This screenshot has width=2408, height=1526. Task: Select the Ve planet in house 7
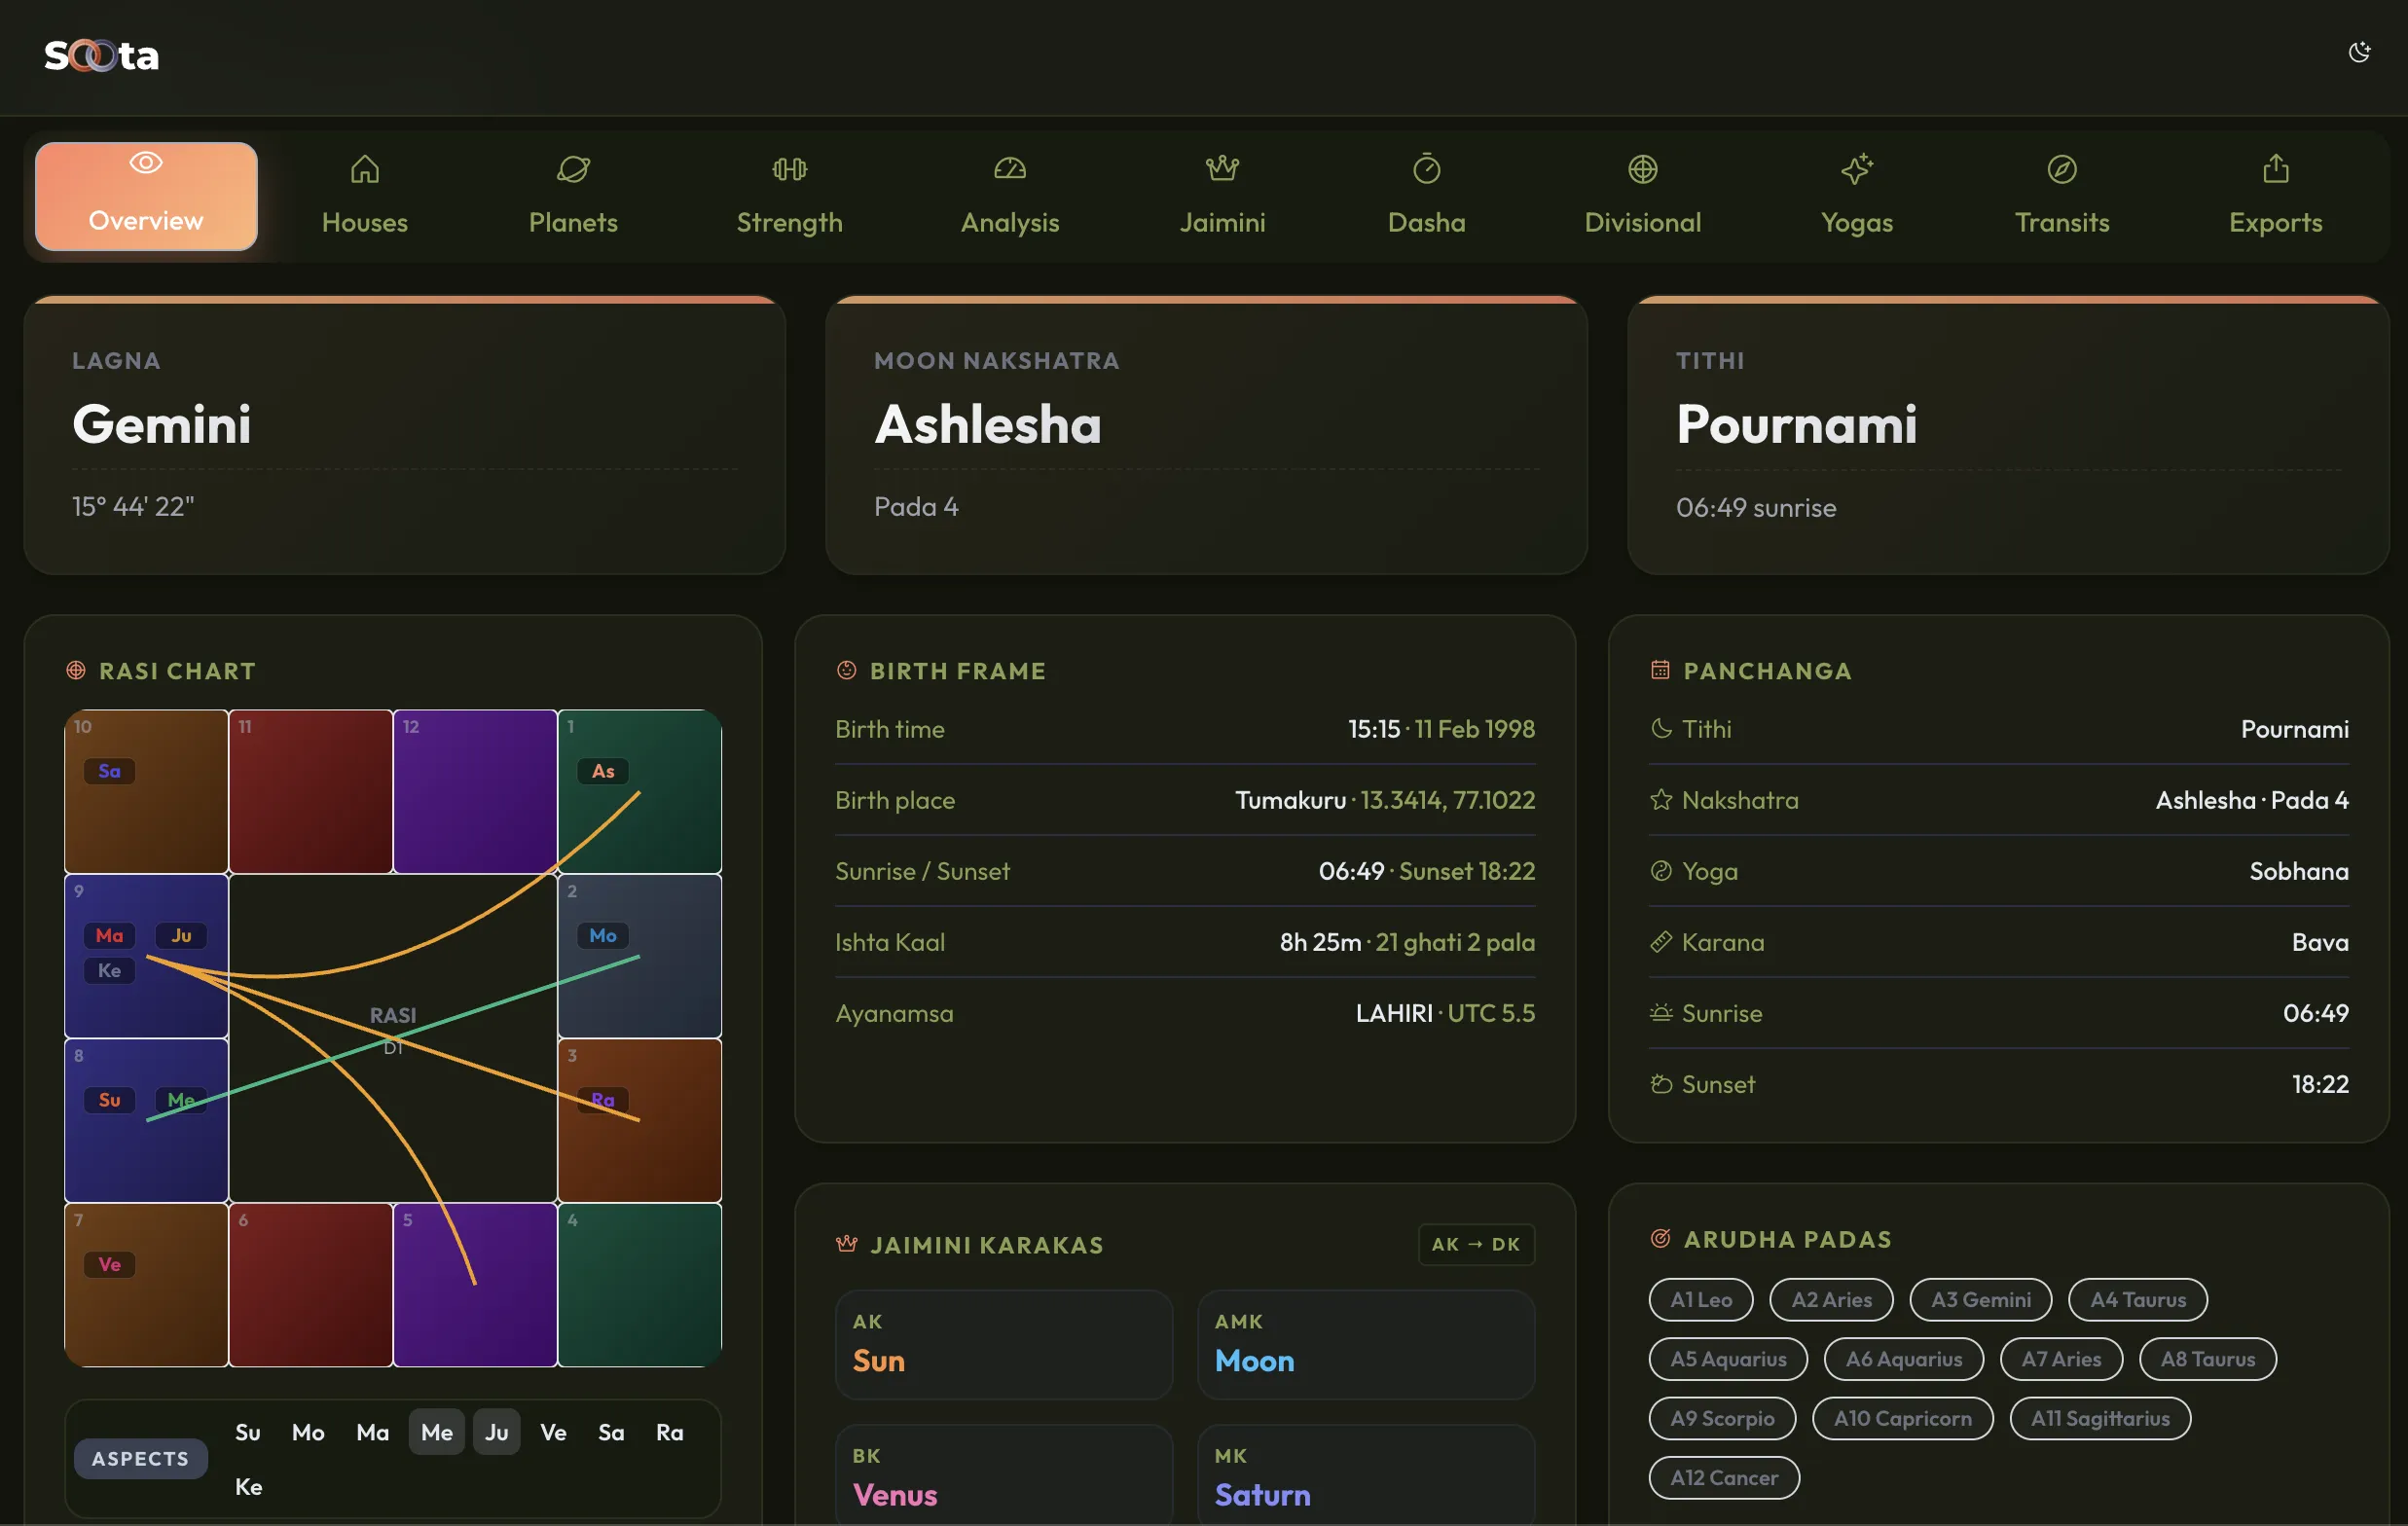tap(110, 1264)
